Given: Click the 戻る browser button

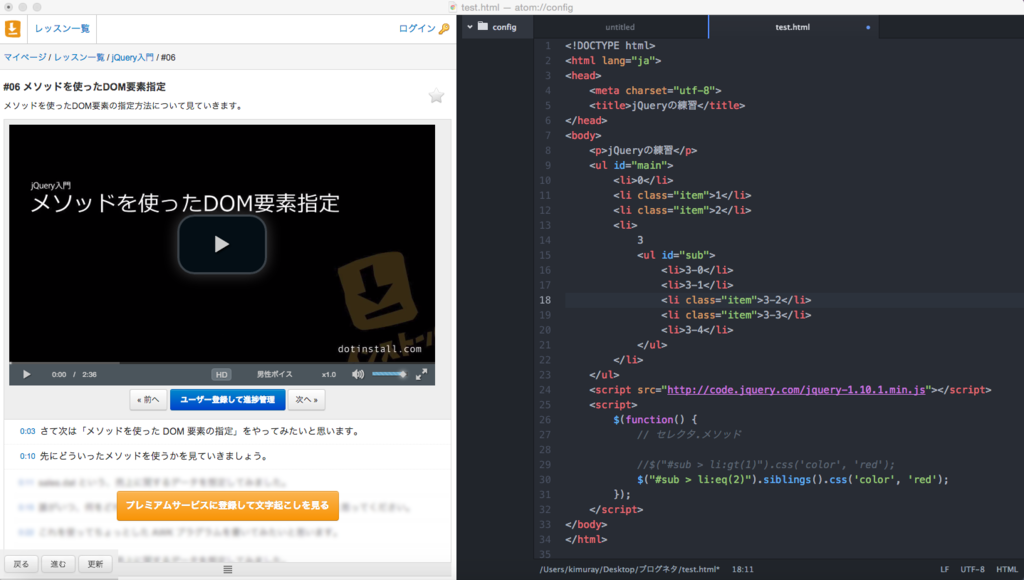Looking at the screenshot, I should (x=21, y=564).
